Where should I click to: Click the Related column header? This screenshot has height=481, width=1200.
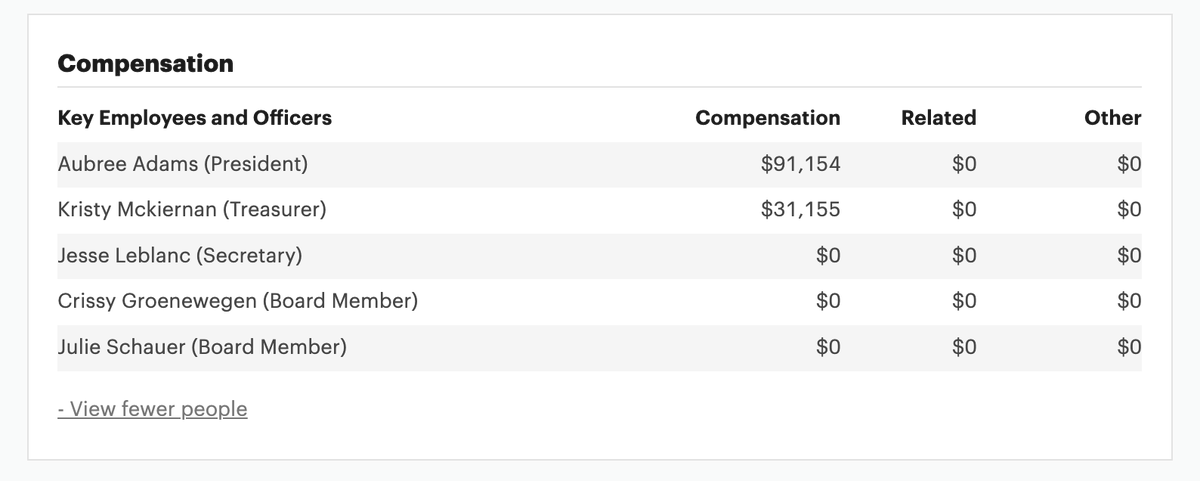coord(939,118)
